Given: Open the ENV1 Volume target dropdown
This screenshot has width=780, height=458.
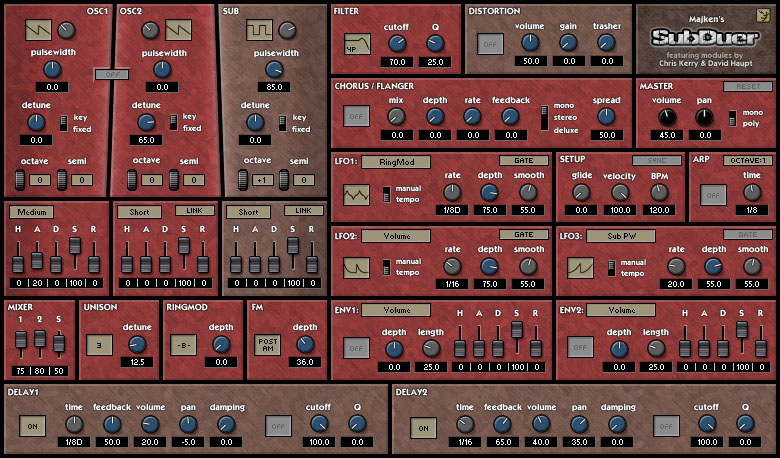Looking at the screenshot, I should coord(396,310).
